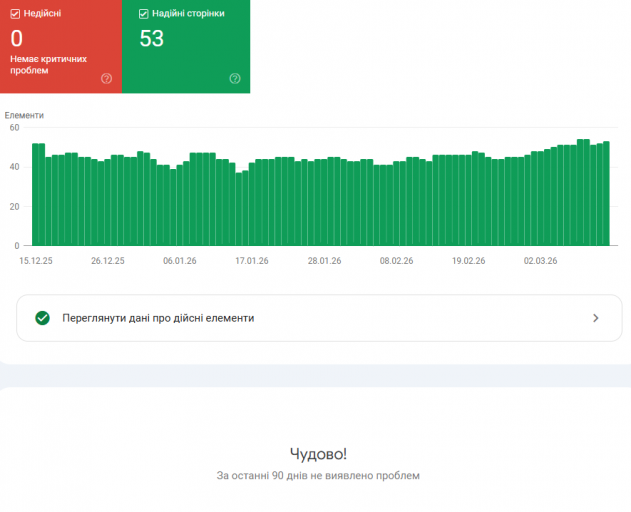Viewport: 631px width, 512px height.
Task: Click the last rightmost chart bar
Action: click(x=606, y=194)
